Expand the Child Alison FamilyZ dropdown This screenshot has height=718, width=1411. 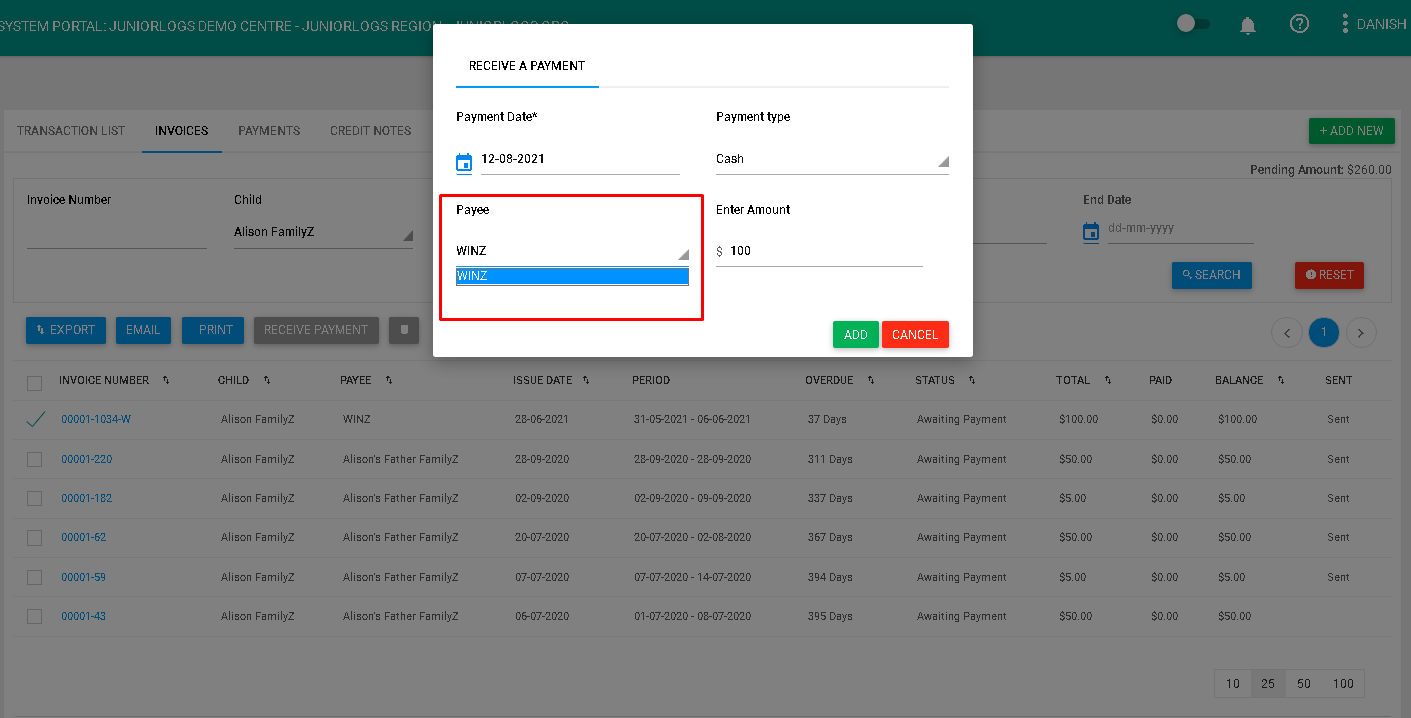pos(323,232)
